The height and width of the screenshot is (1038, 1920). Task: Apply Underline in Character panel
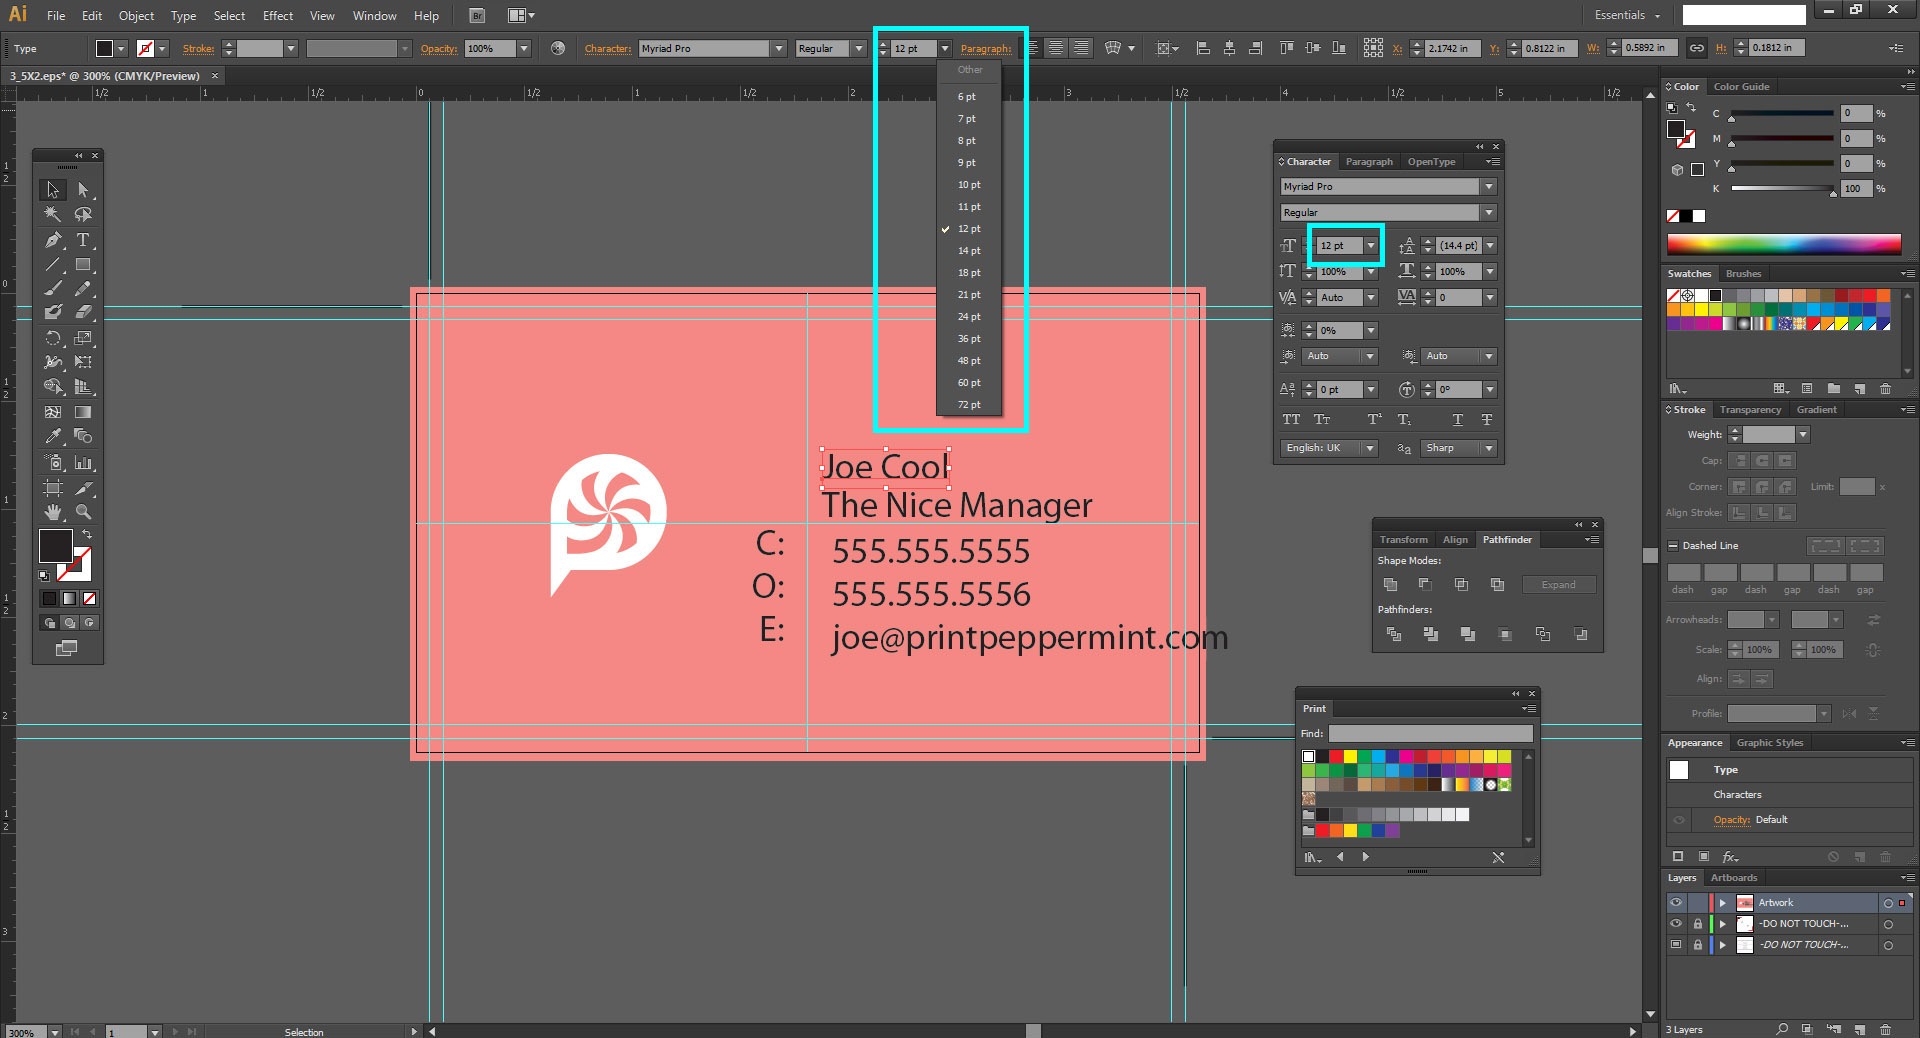click(x=1458, y=420)
